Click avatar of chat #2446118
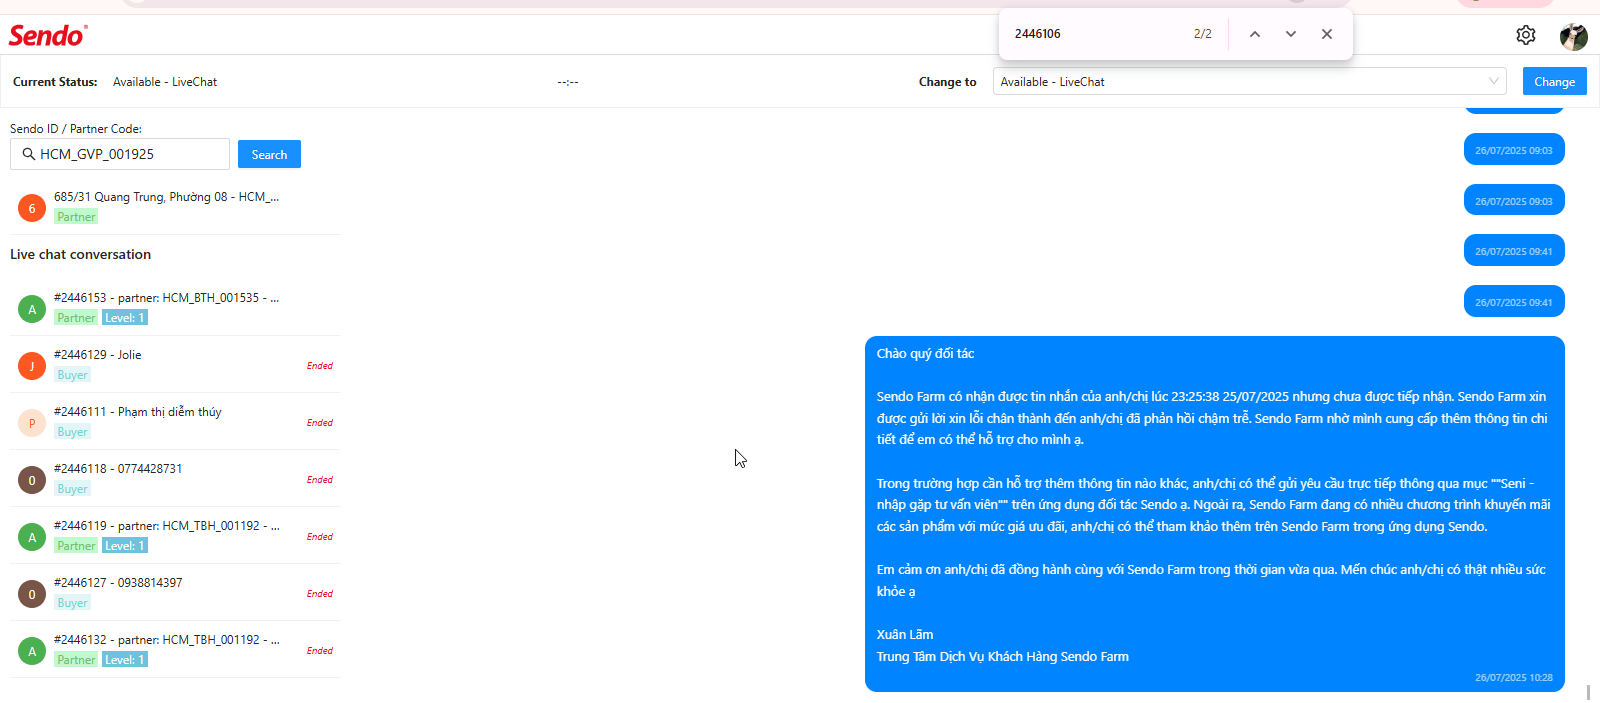This screenshot has width=1600, height=703. tap(32, 480)
